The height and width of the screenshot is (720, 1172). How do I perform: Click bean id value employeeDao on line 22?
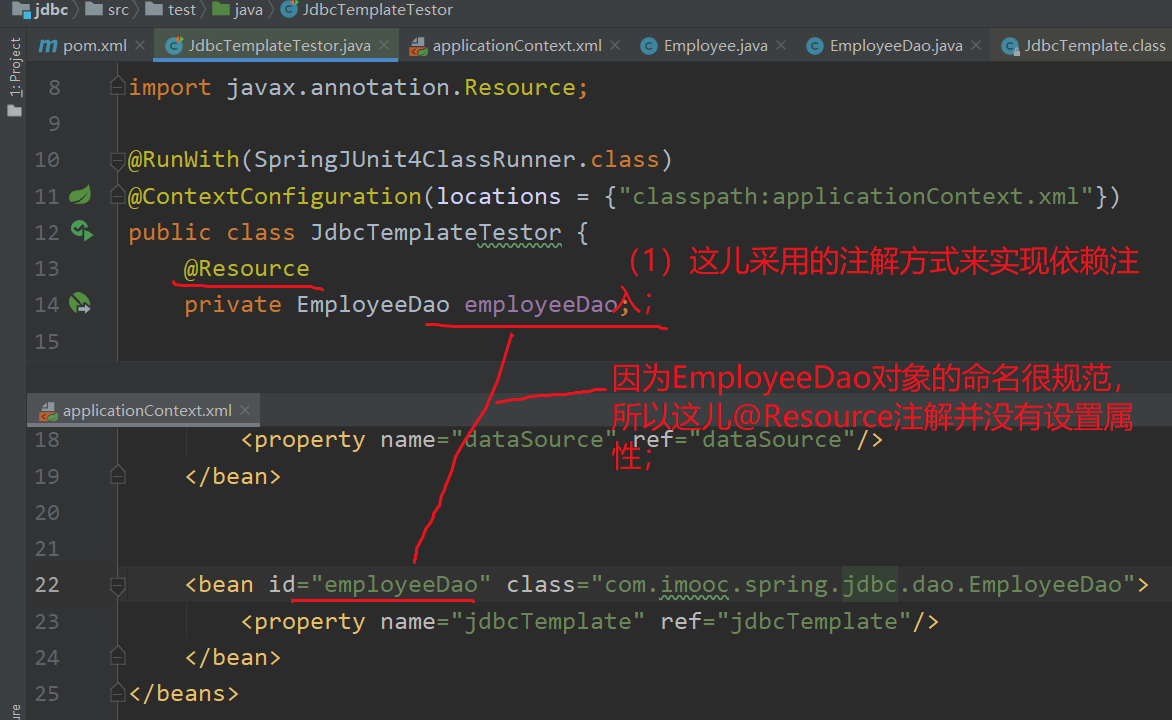[401, 585]
